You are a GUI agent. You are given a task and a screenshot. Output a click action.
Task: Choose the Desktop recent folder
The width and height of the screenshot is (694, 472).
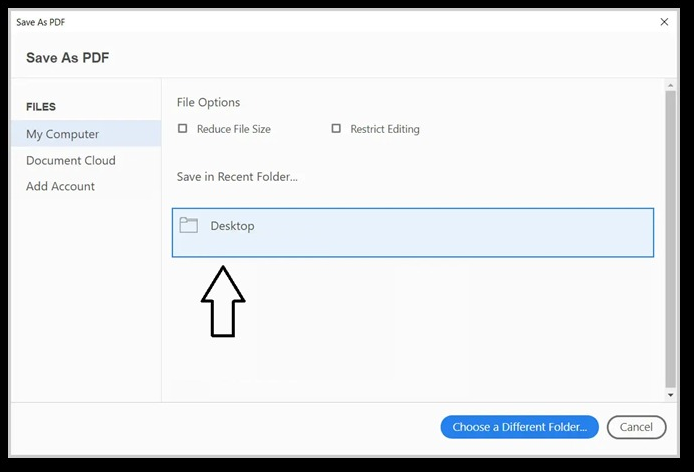point(412,232)
